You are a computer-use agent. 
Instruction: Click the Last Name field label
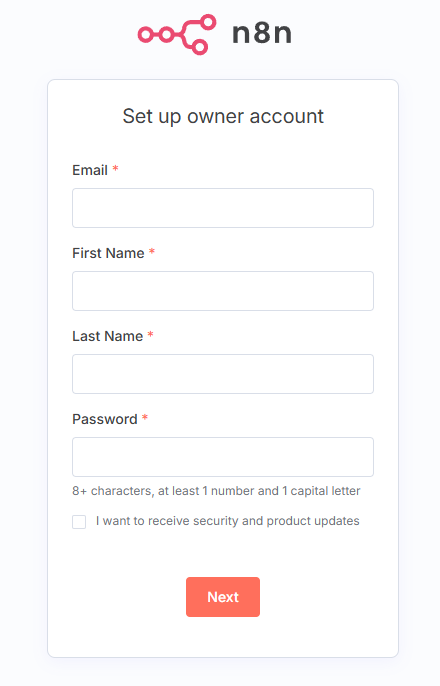[108, 336]
